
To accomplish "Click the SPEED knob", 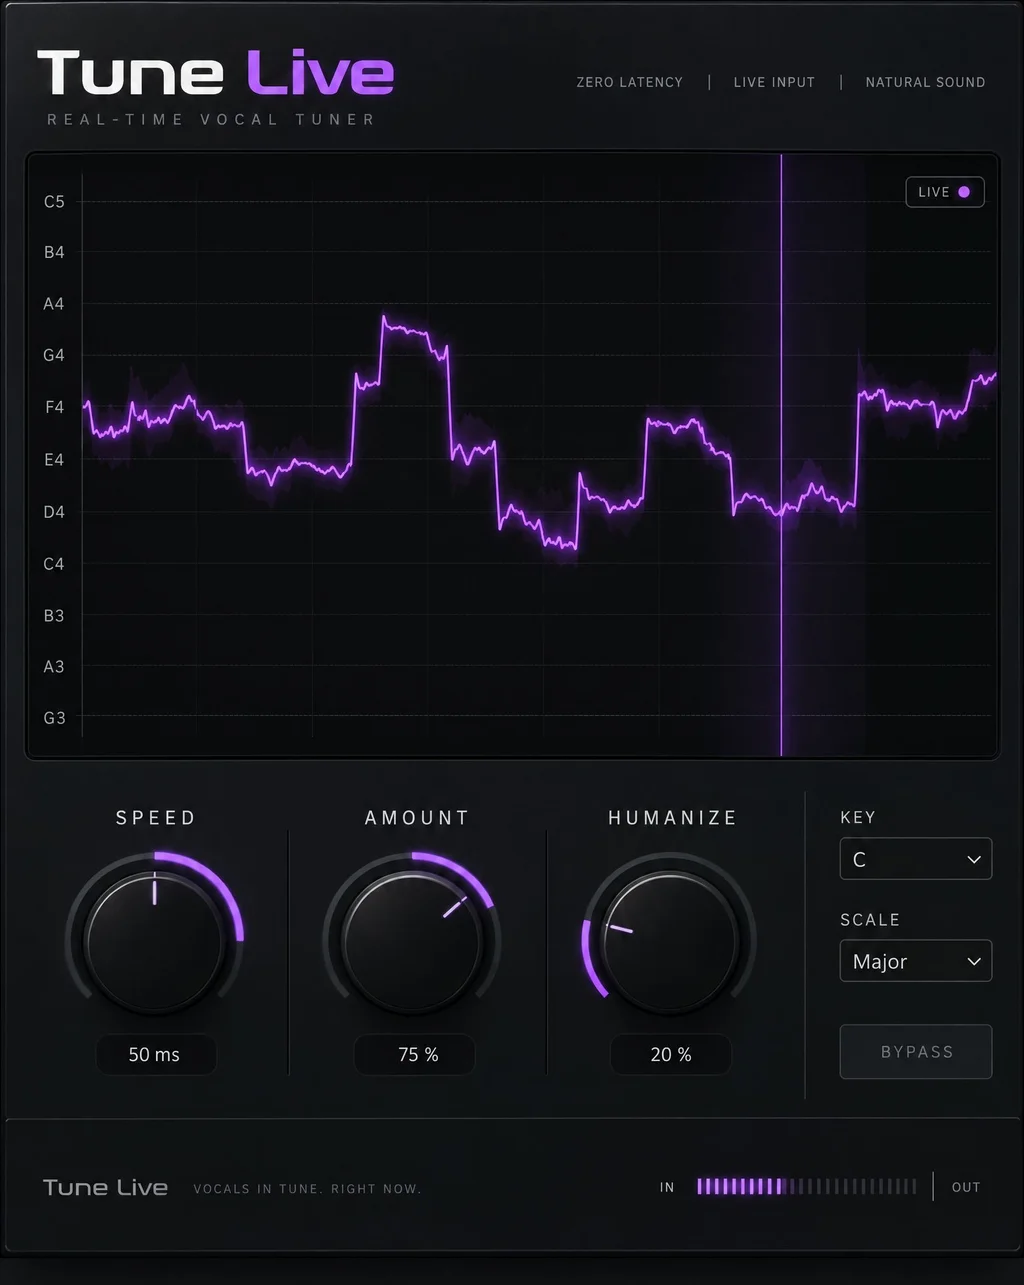I will pos(154,941).
